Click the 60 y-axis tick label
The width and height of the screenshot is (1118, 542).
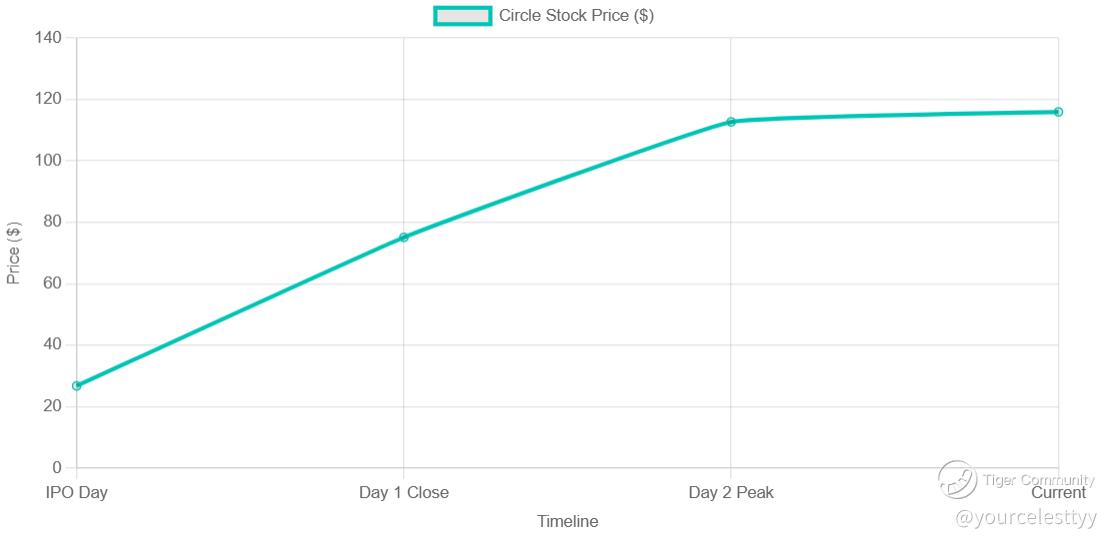coord(52,284)
